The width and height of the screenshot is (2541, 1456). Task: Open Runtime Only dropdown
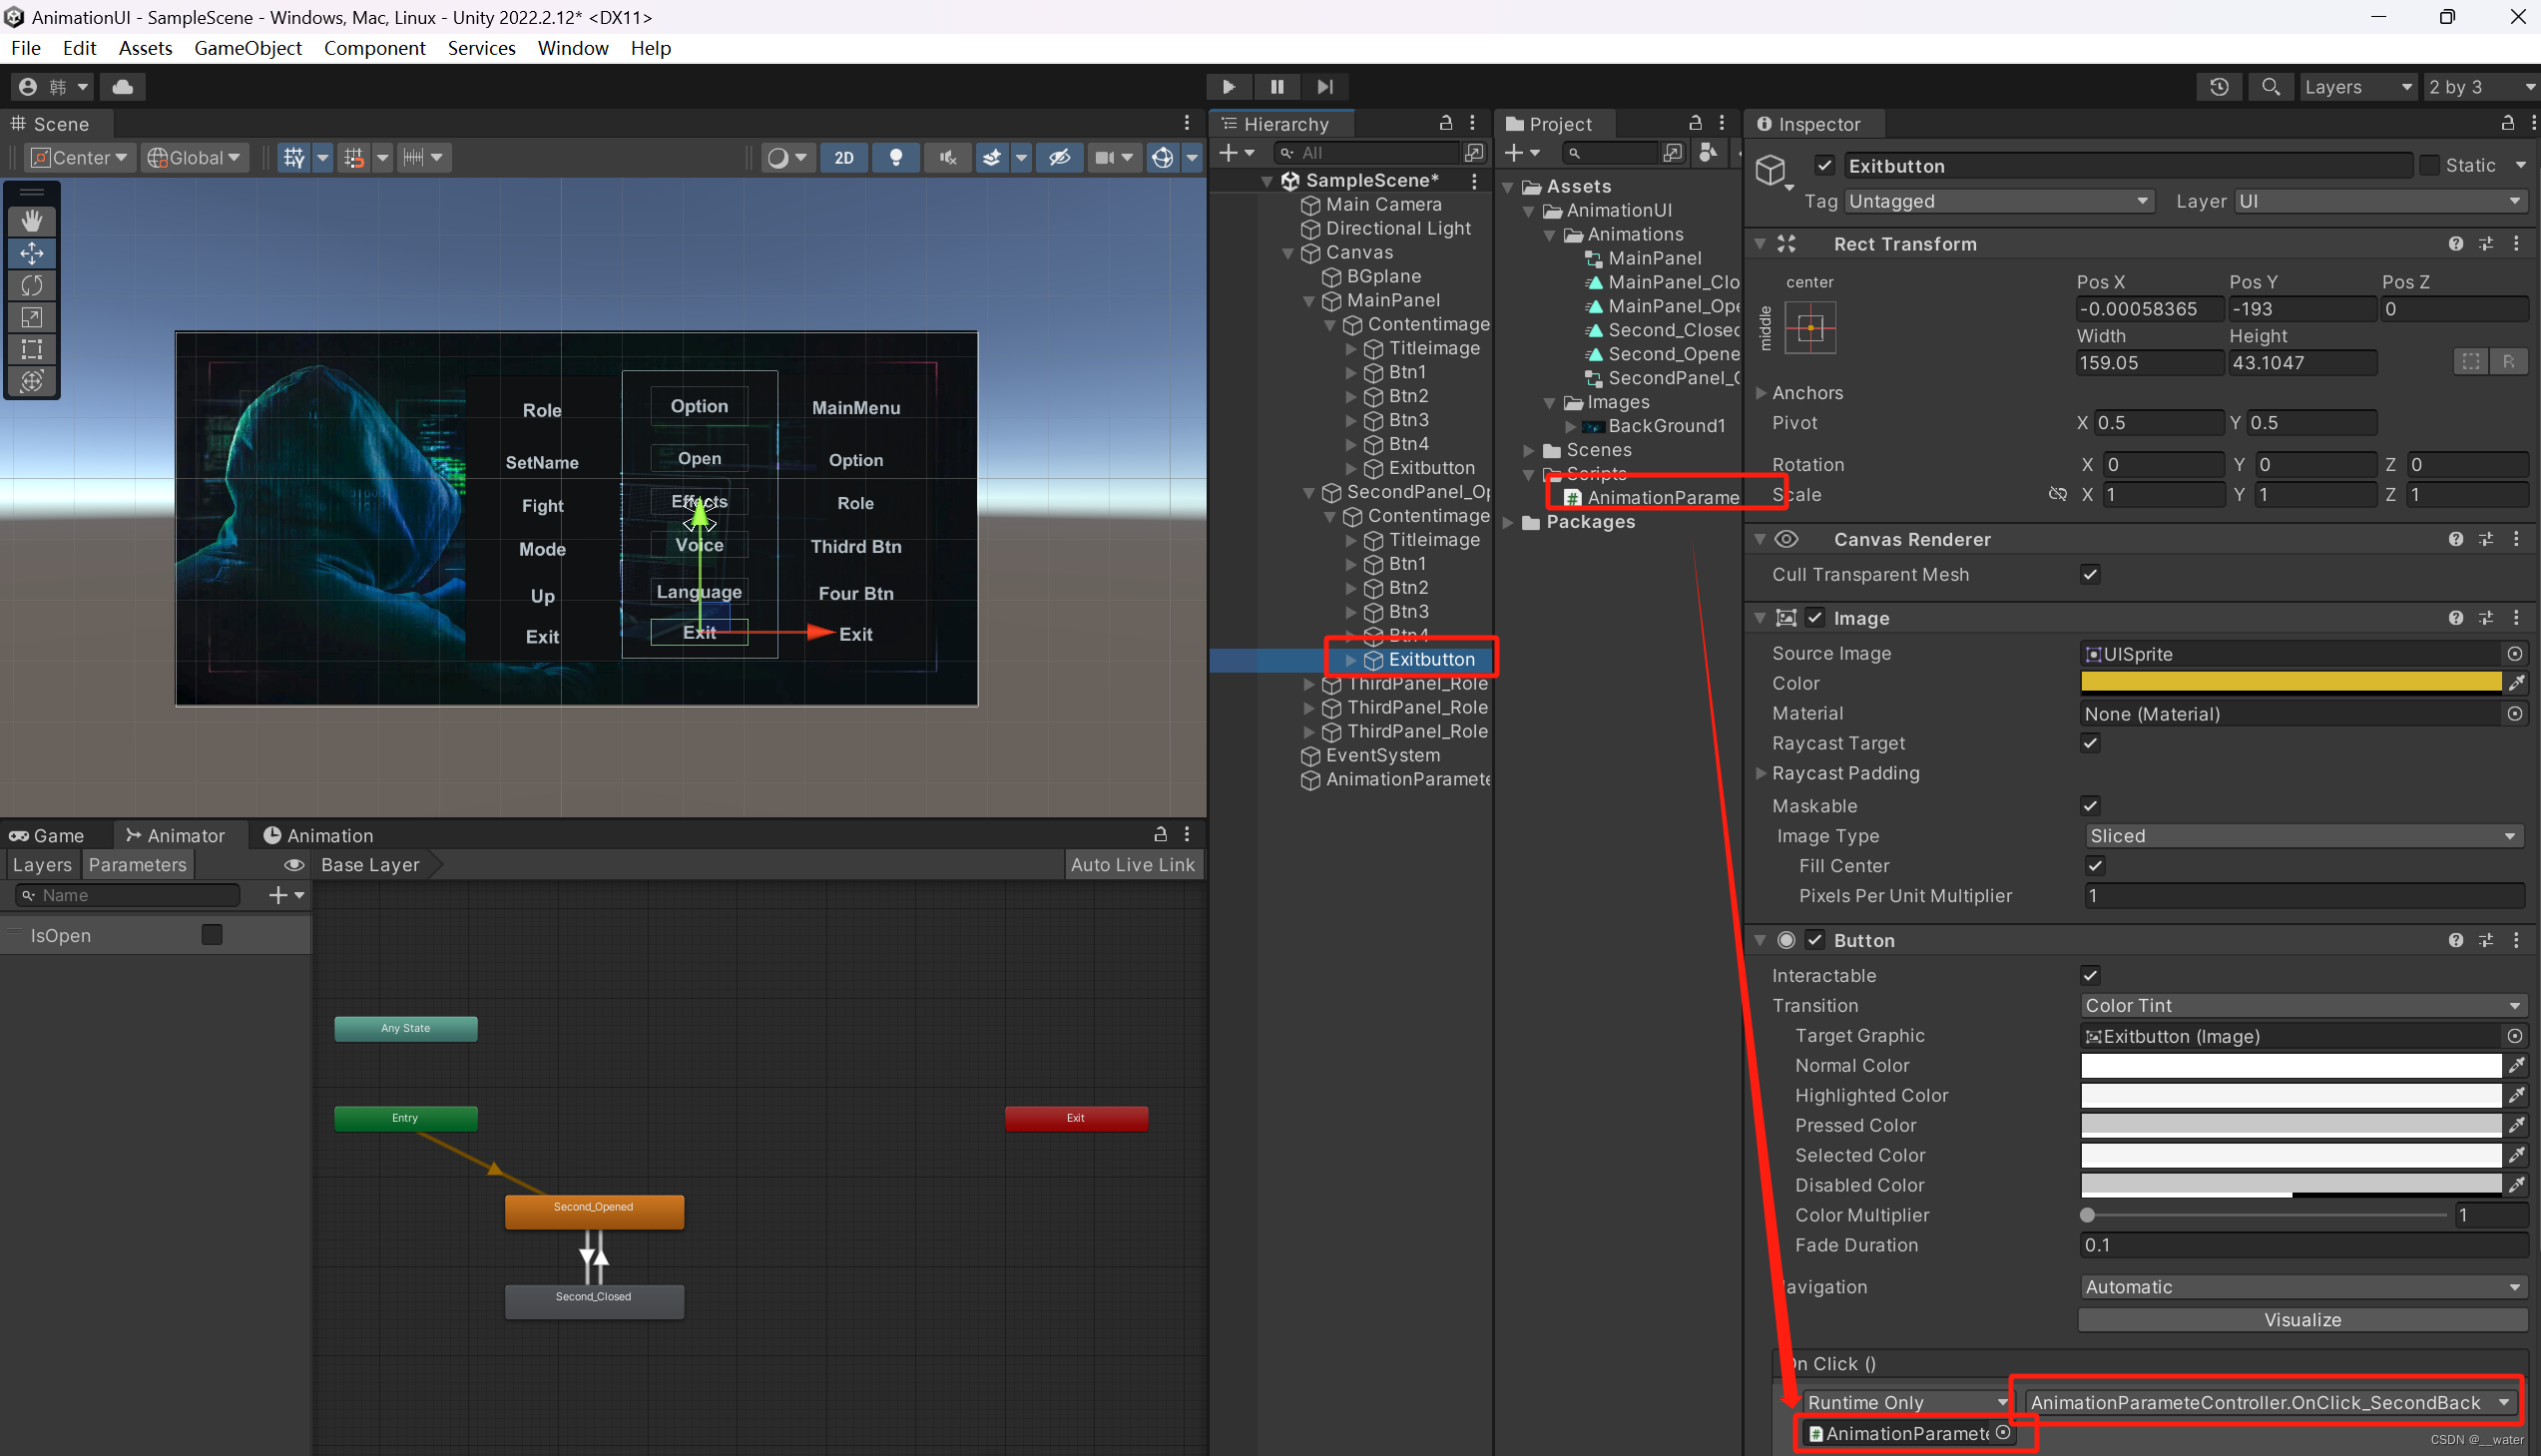(x=1908, y=1402)
